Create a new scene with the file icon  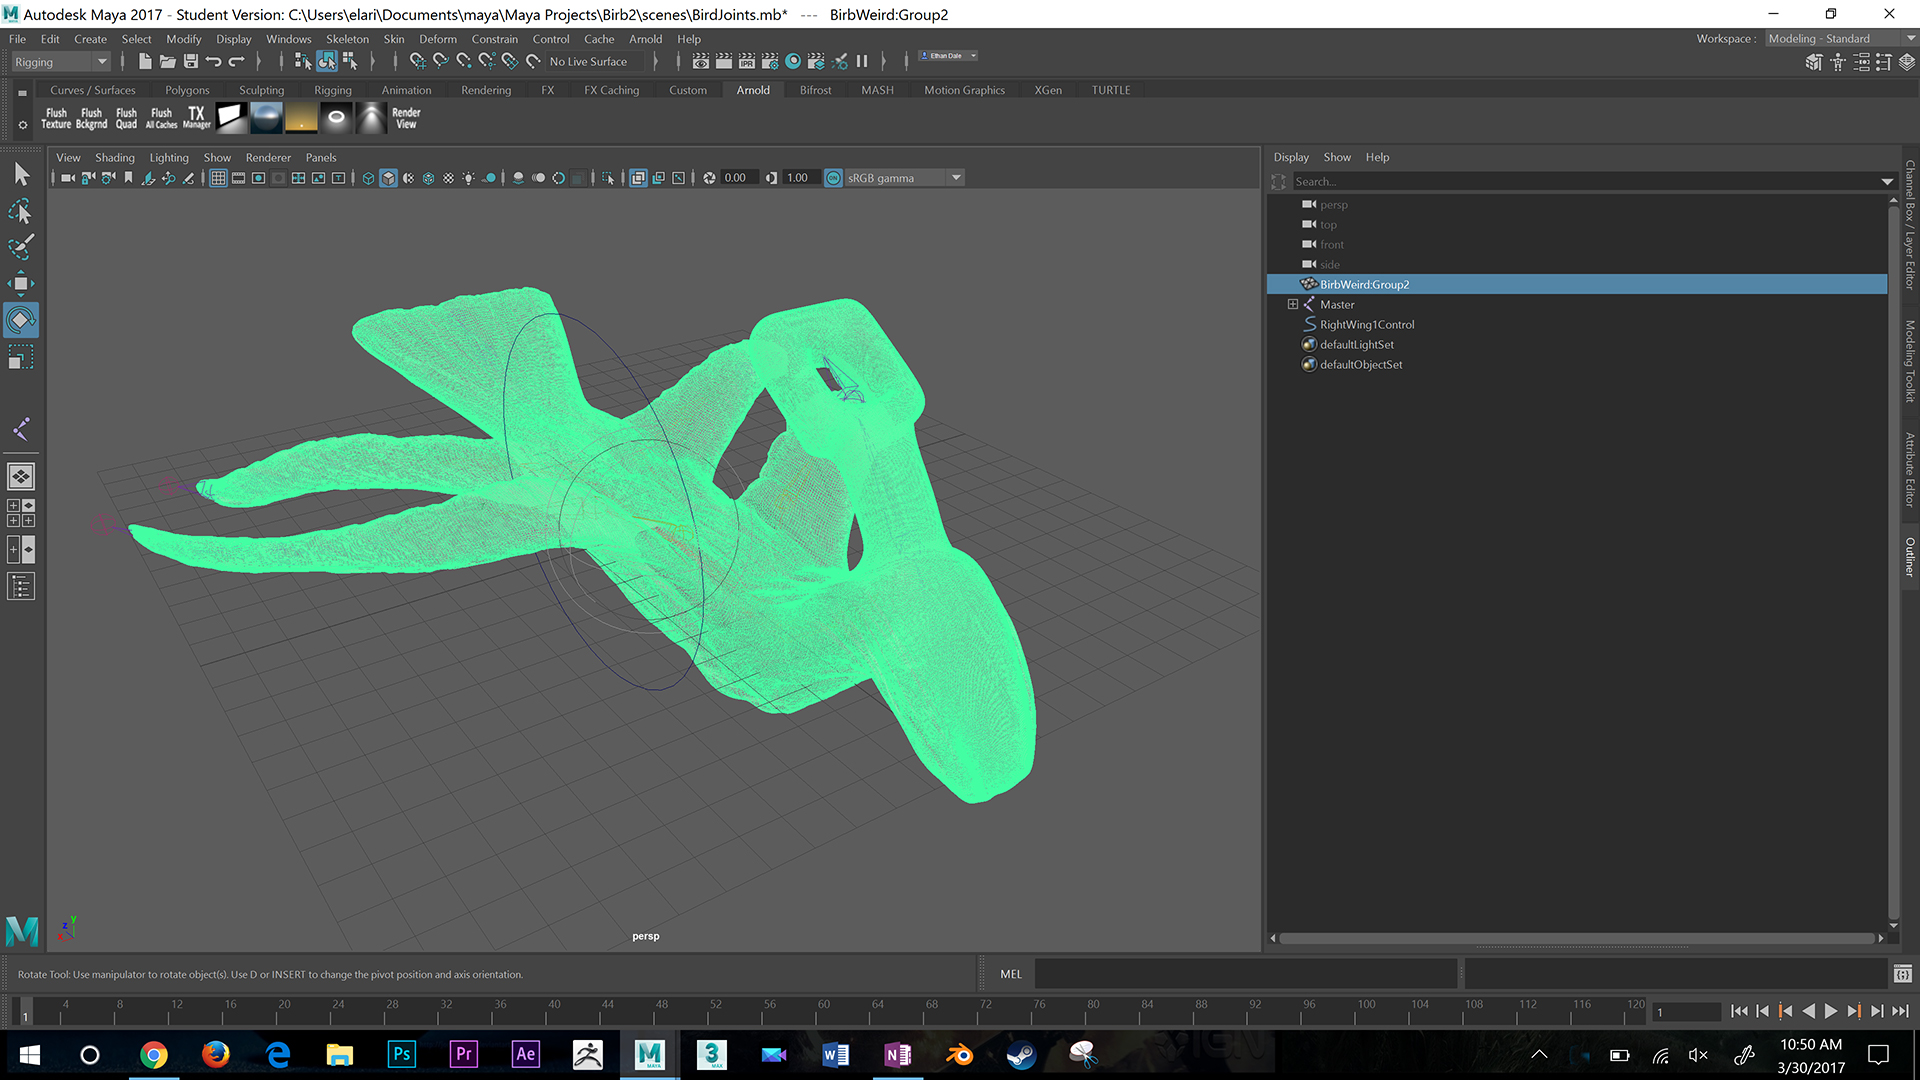(x=145, y=62)
